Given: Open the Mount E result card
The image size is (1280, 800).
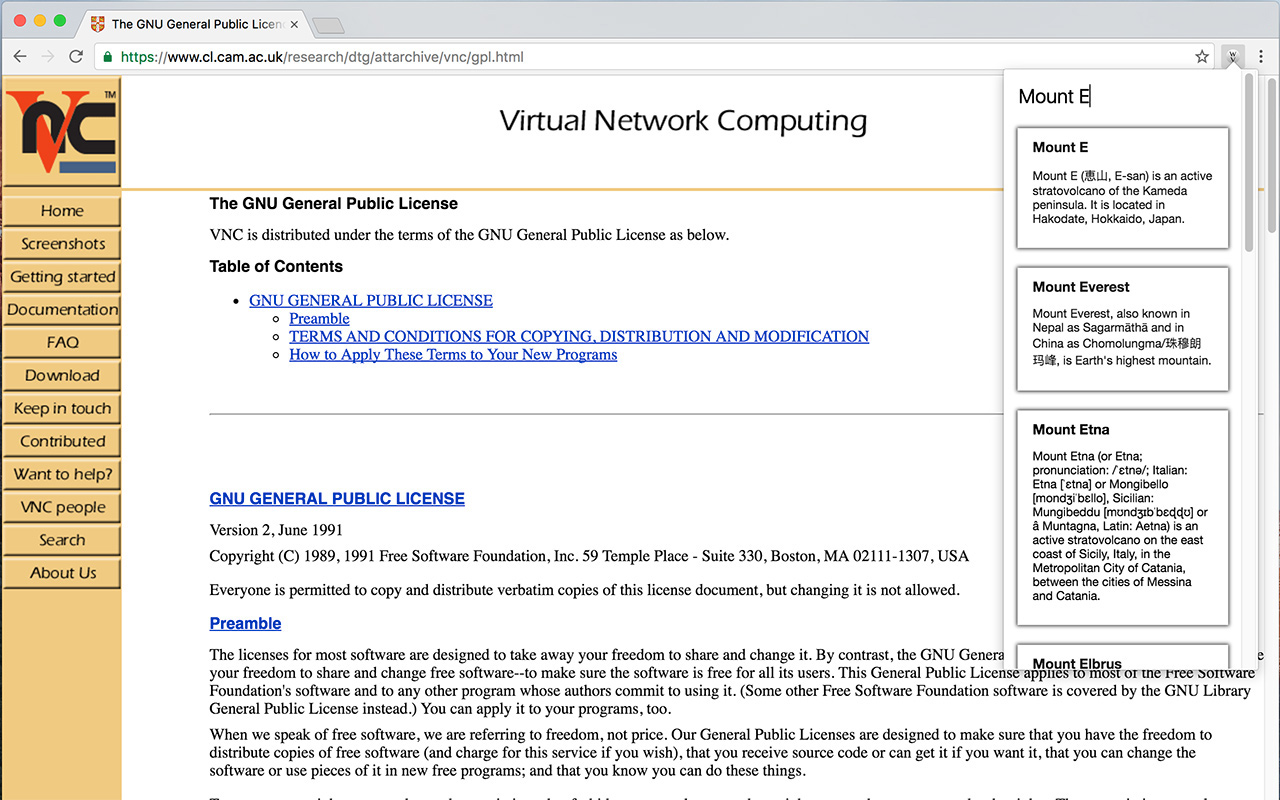Looking at the screenshot, I should coord(1122,188).
